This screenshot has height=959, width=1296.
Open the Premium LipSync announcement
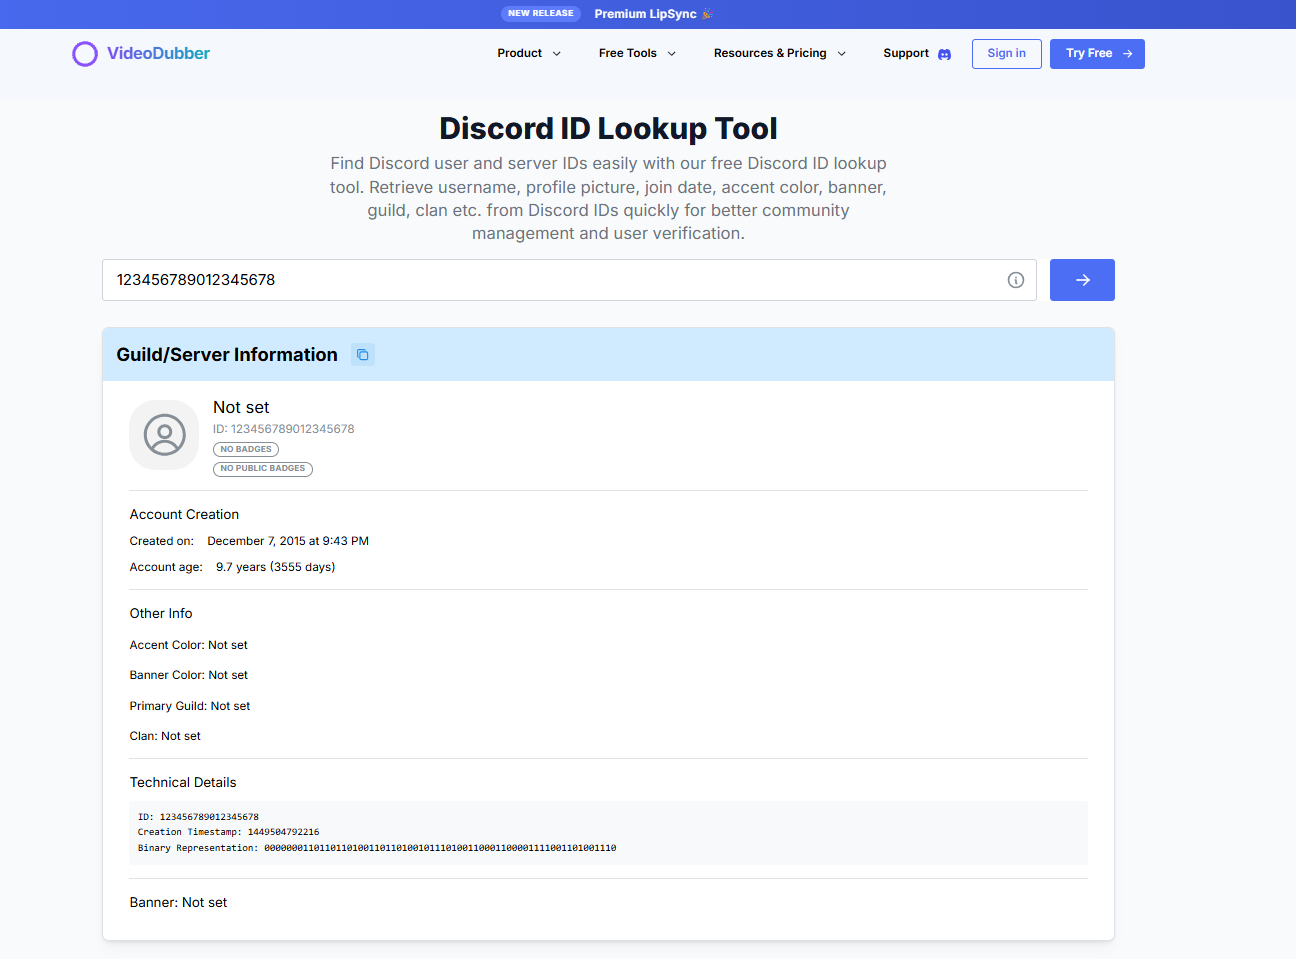tap(646, 14)
